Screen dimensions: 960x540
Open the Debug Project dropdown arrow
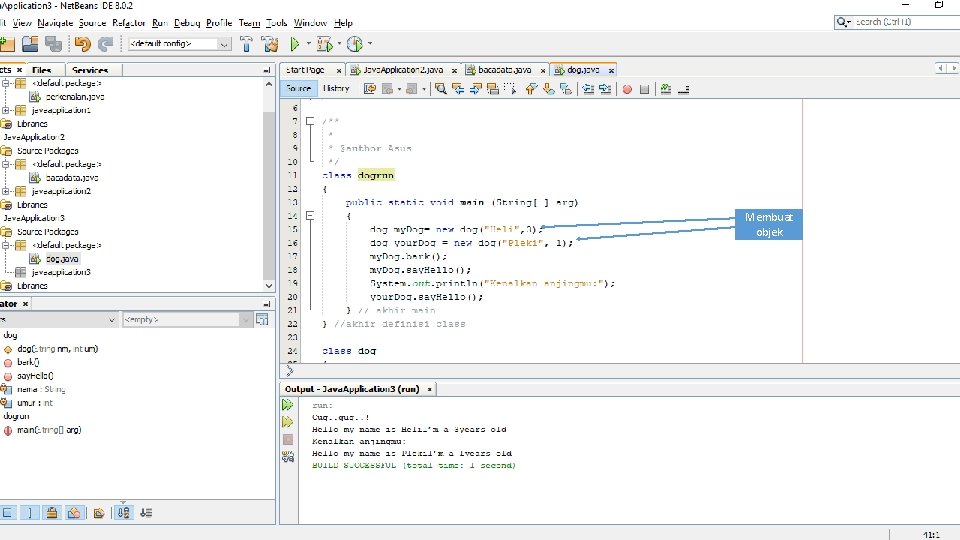tap(339, 43)
